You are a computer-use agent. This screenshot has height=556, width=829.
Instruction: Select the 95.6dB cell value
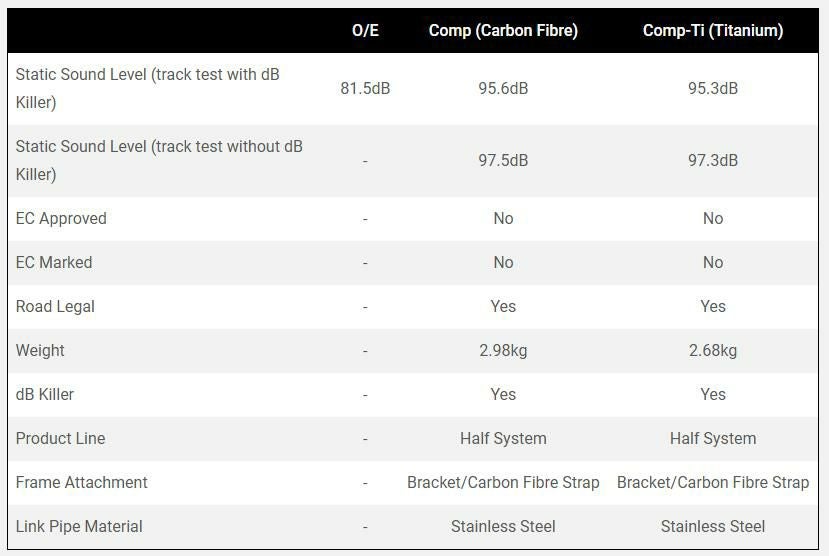click(503, 88)
